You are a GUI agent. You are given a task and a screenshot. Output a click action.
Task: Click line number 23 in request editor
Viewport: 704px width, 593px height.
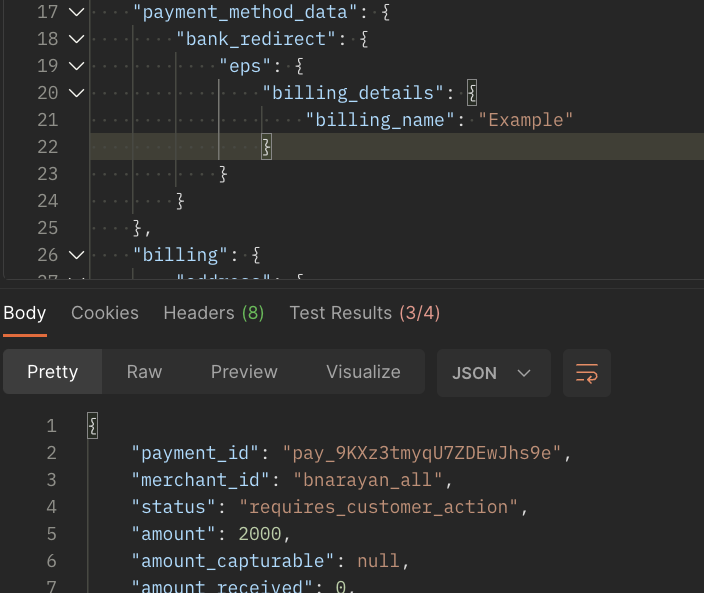coord(48,174)
